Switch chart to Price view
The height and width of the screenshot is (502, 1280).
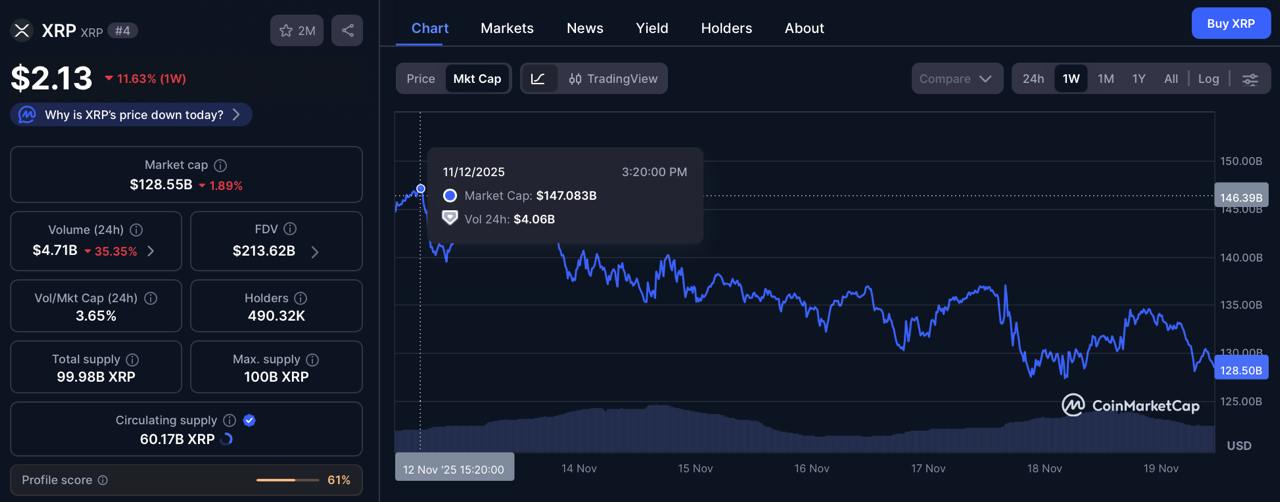[421, 79]
